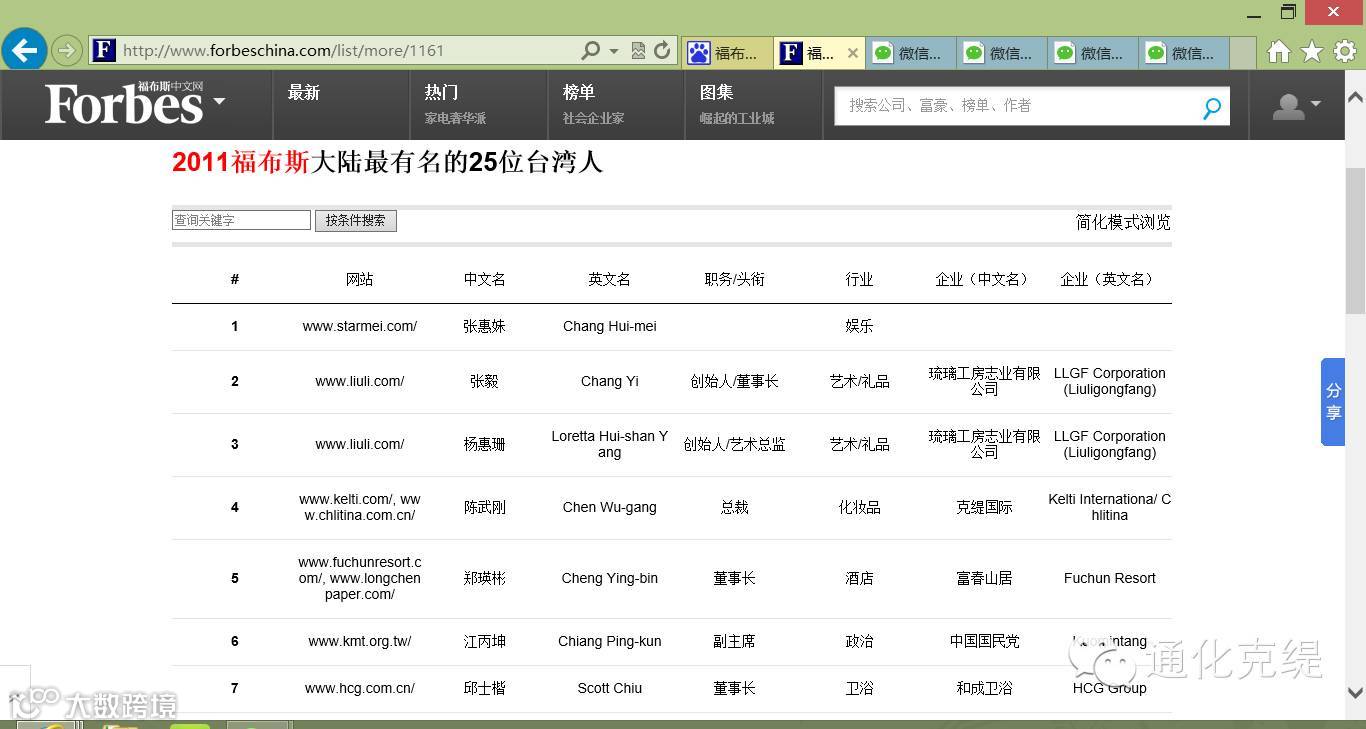This screenshot has width=1366, height=729.
Task: Click the scrollbar down arrow
Action: (1355, 692)
